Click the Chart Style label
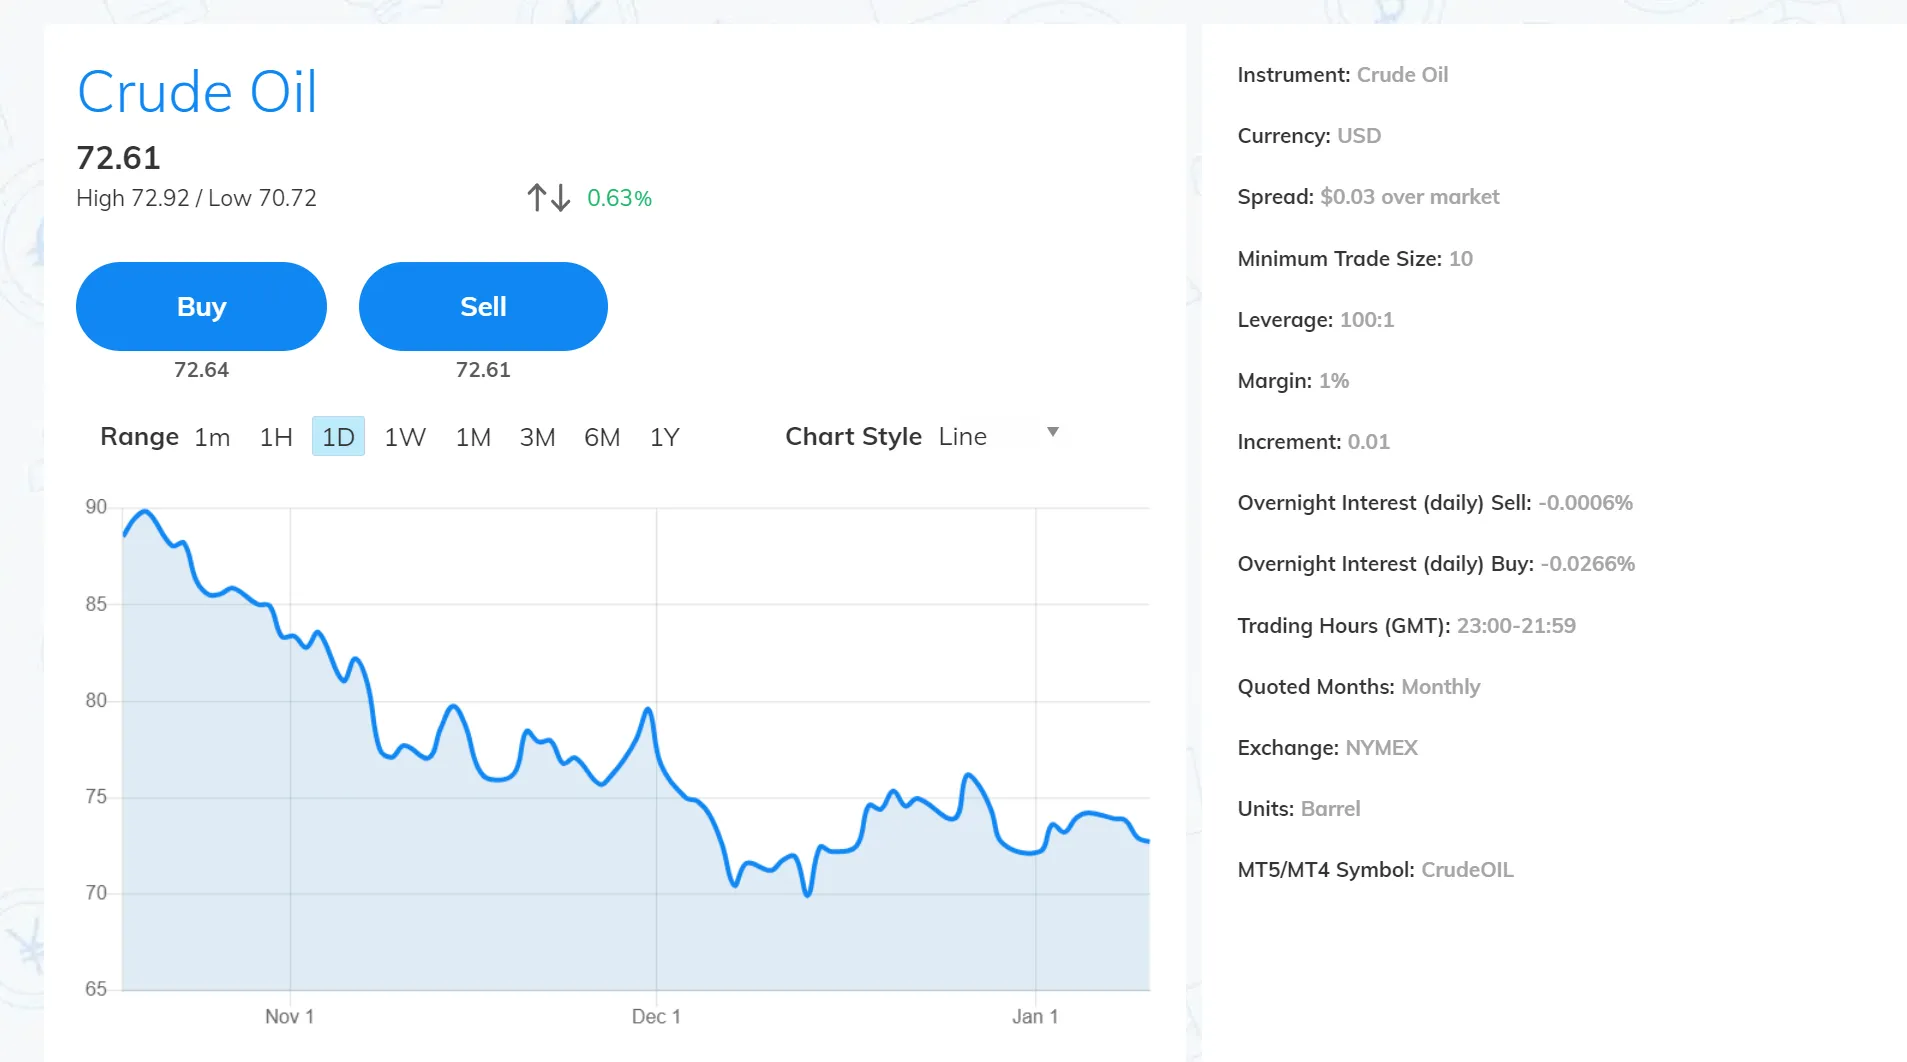This screenshot has width=1907, height=1062. [x=853, y=436]
